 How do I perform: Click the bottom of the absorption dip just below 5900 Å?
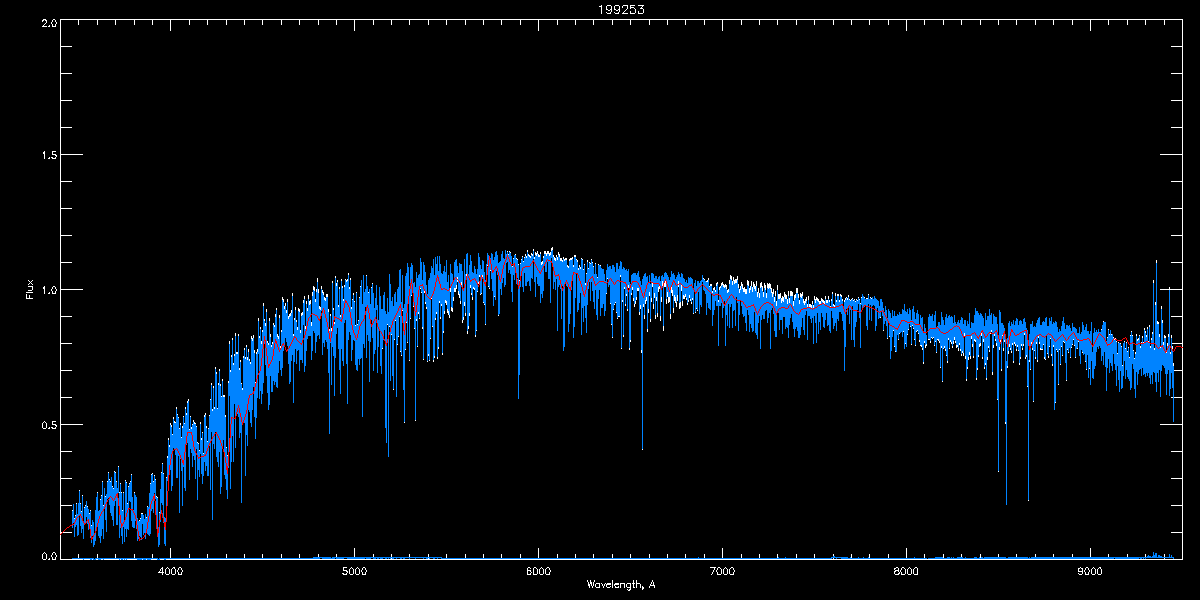click(x=518, y=396)
